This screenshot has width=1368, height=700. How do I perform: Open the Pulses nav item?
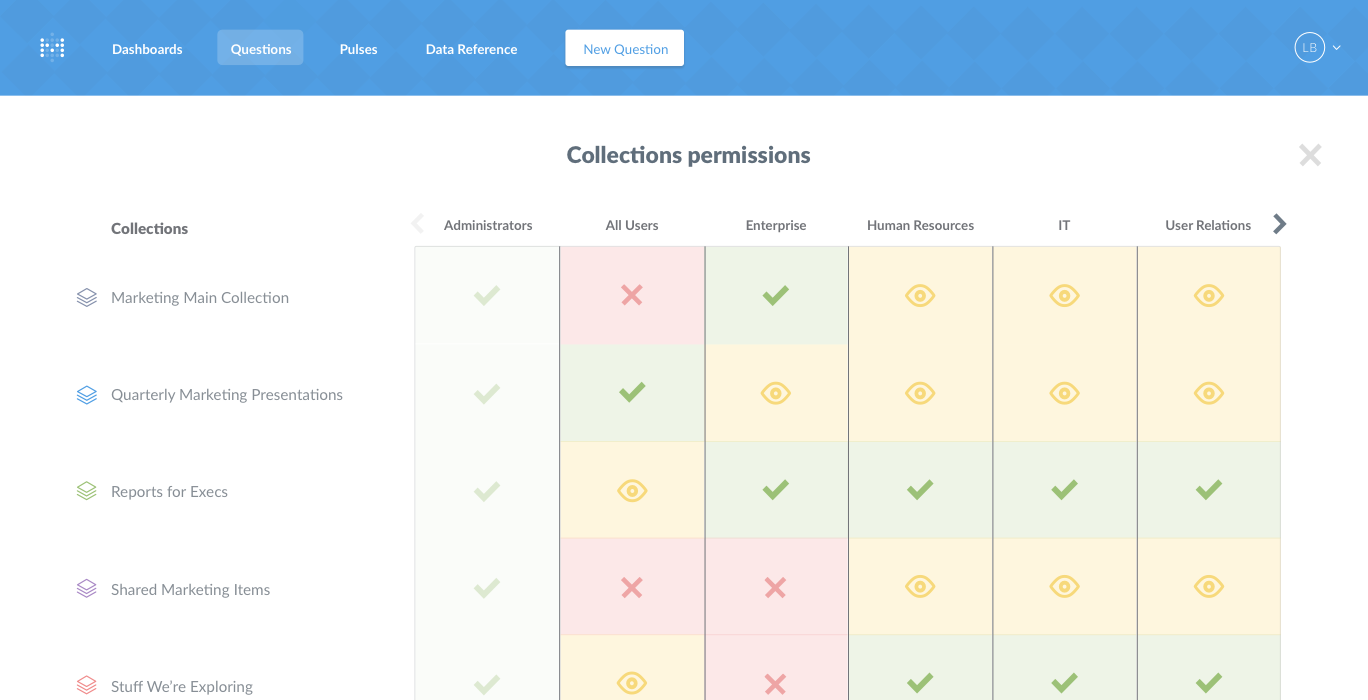[x=358, y=49]
